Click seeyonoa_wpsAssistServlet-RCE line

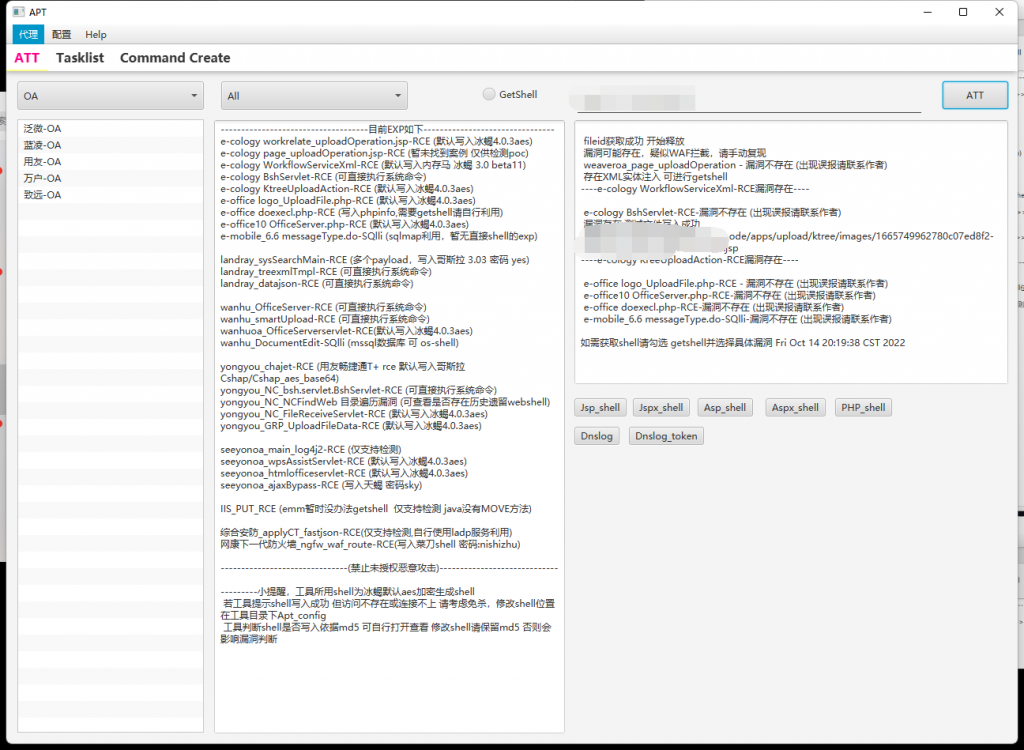coord(344,461)
